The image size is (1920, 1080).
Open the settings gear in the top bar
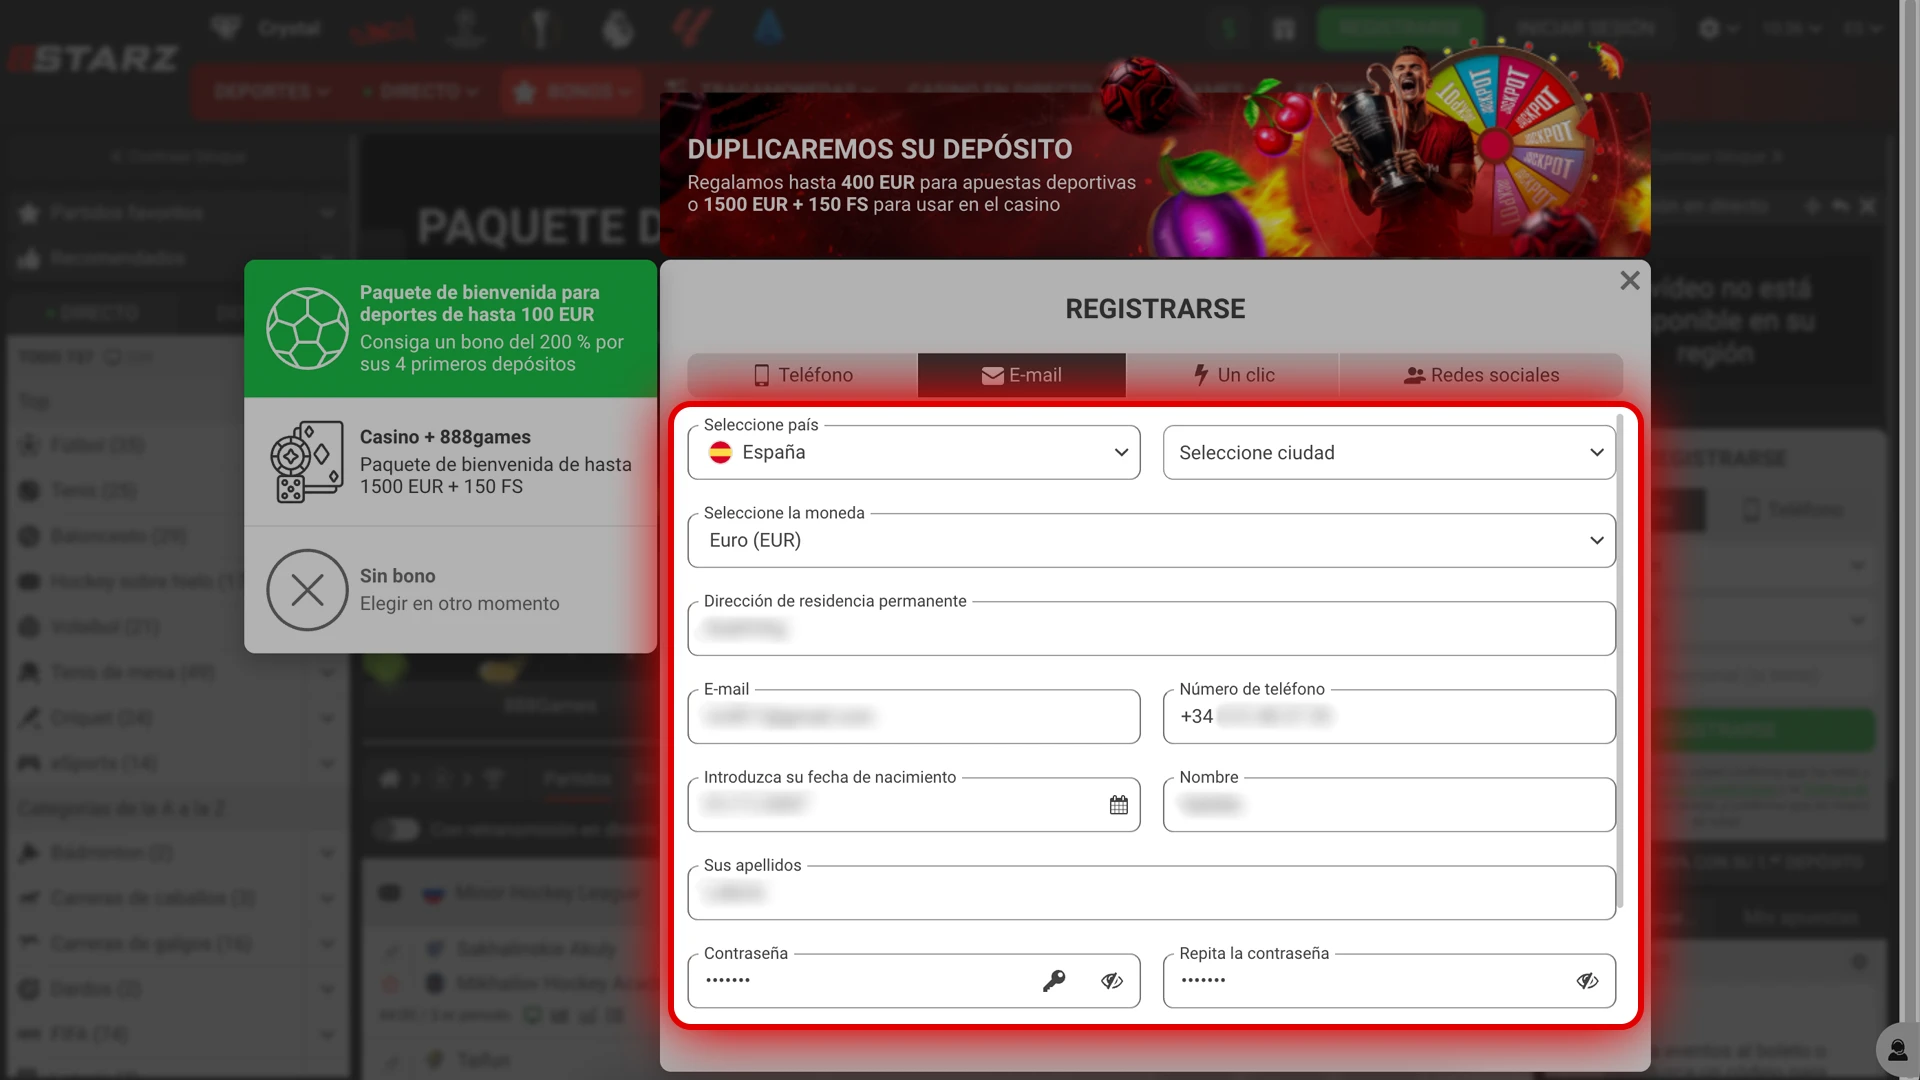(1711, 28)
